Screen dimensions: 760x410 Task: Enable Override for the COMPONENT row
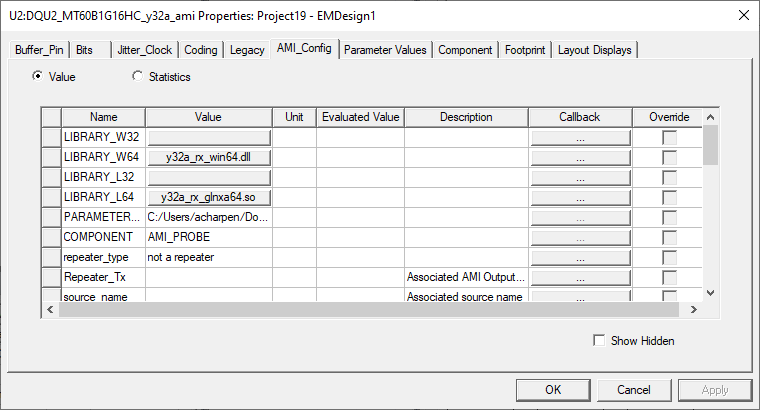pos(669,237)
